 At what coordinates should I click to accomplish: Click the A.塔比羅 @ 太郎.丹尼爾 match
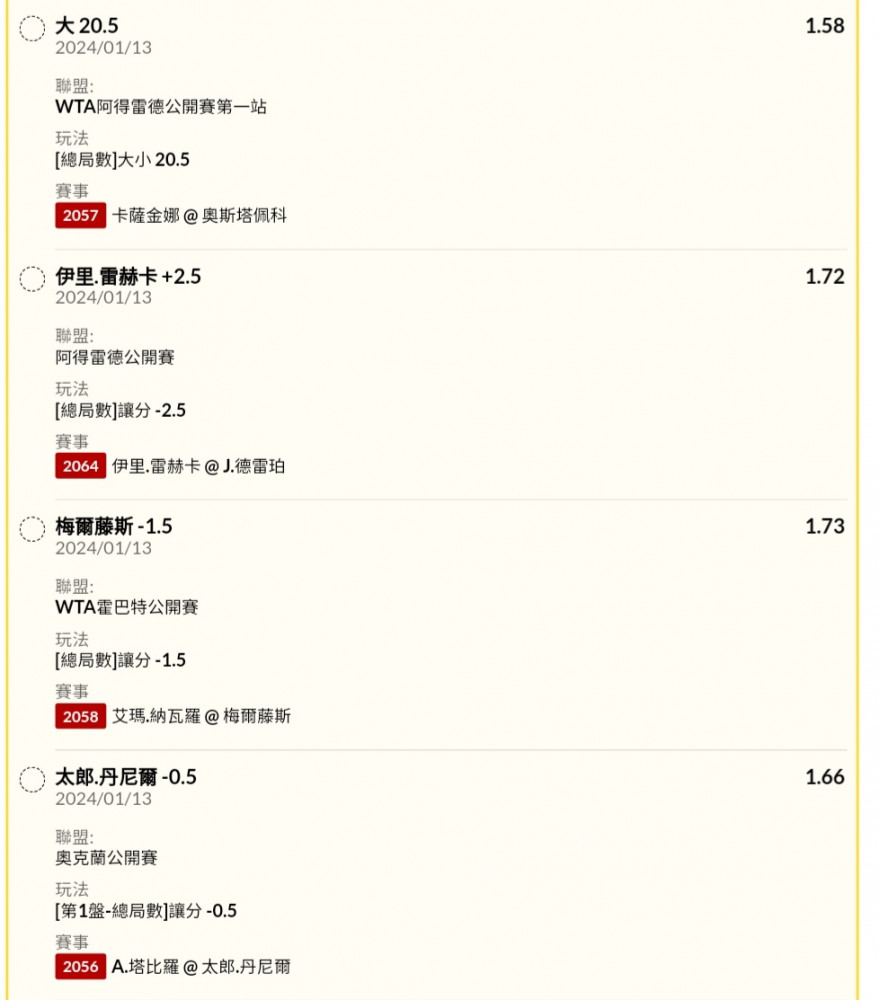pyautogui.click(x=202, y=966)
